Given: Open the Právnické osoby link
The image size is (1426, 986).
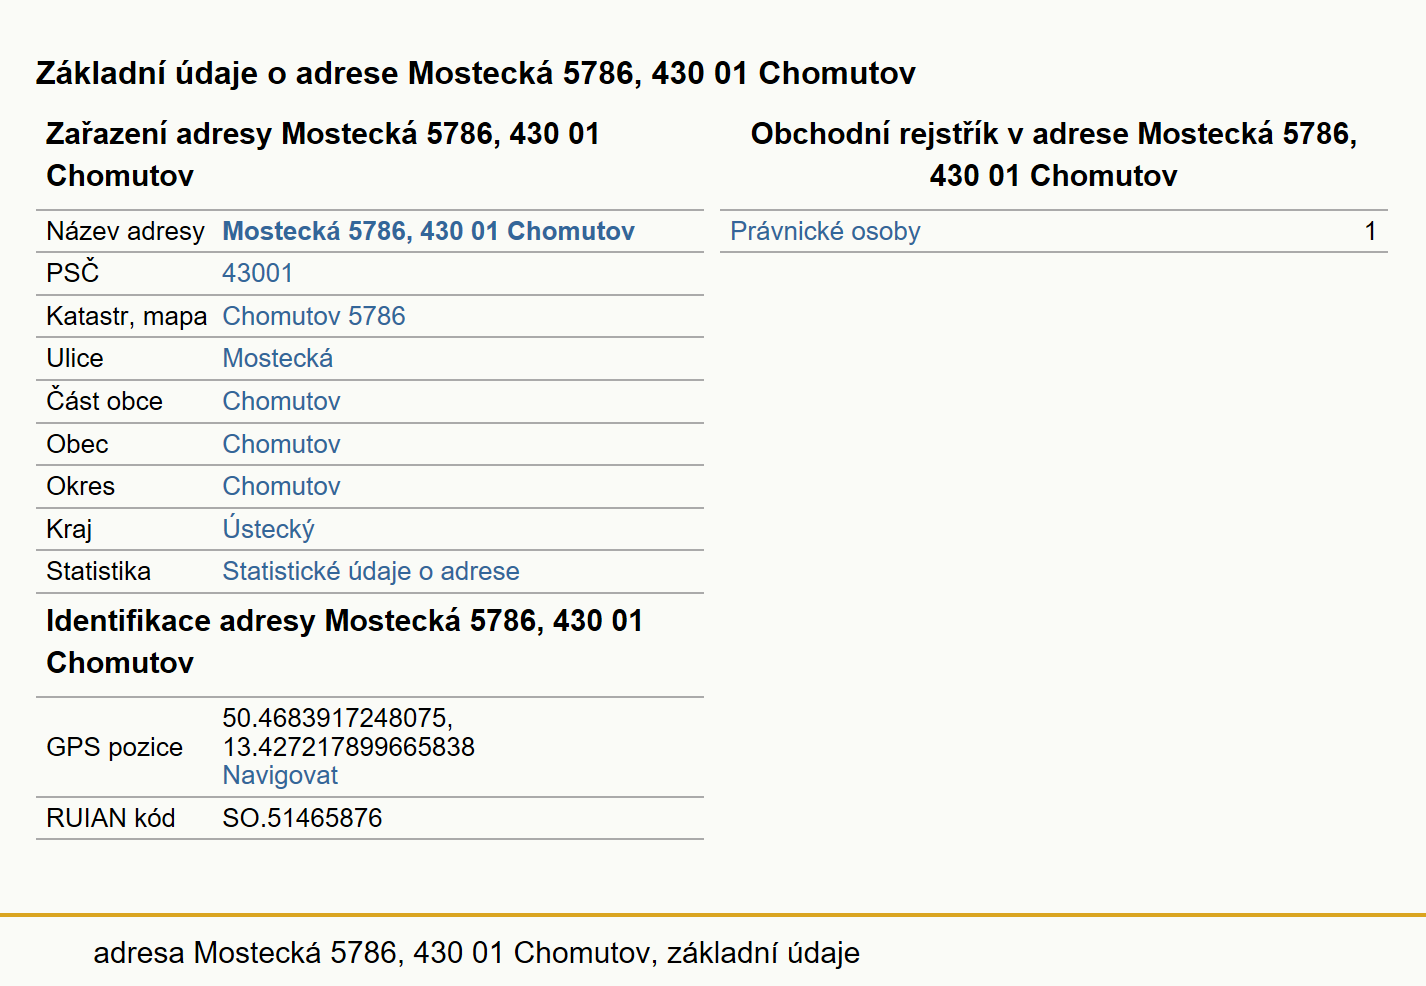Looking at the screenshot, I should pos(825,231).
